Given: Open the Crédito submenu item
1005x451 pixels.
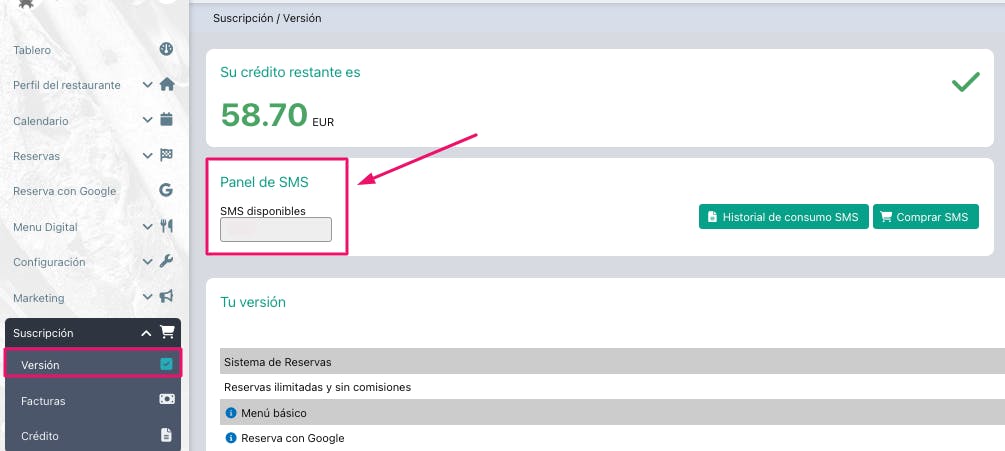Looking at the screenshot, I should point(40,436).
